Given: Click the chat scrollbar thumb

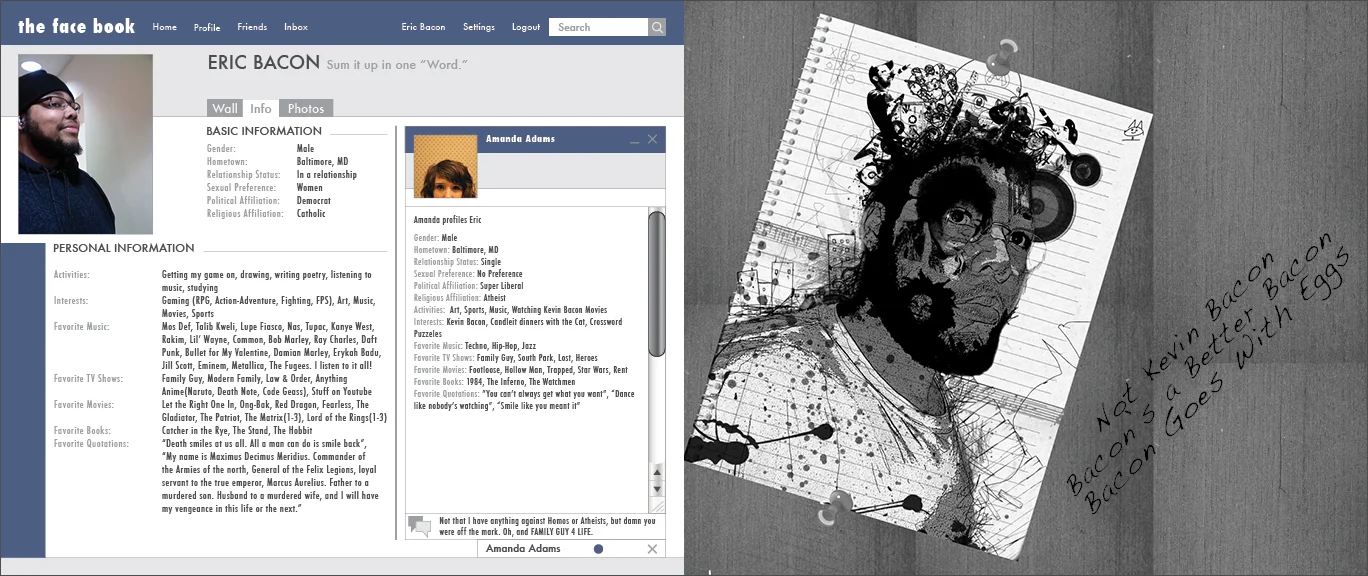Looking at the screenshot, I should coord(657,283).
